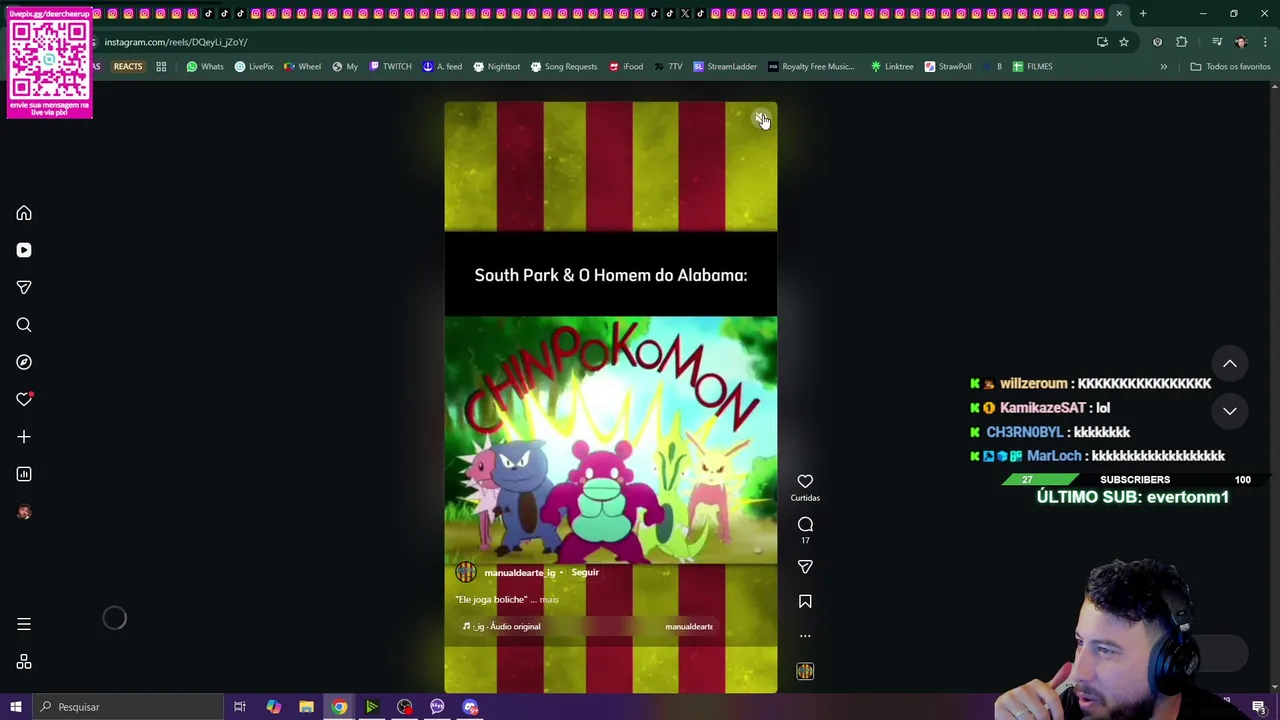Create new post with plus icon
This screenshot has height=720, width=1280.
(x=24, y=437)
